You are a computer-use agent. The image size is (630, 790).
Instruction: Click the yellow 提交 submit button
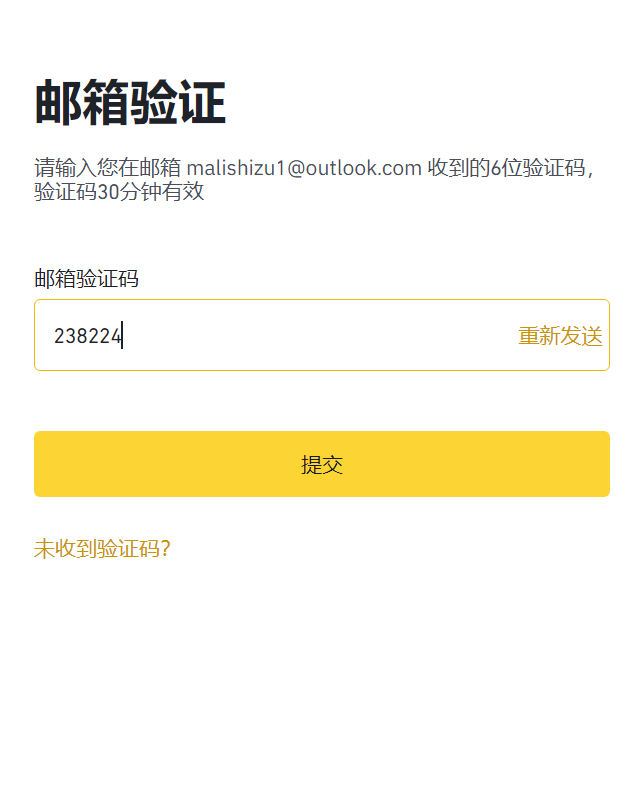(x=321, y=464)
